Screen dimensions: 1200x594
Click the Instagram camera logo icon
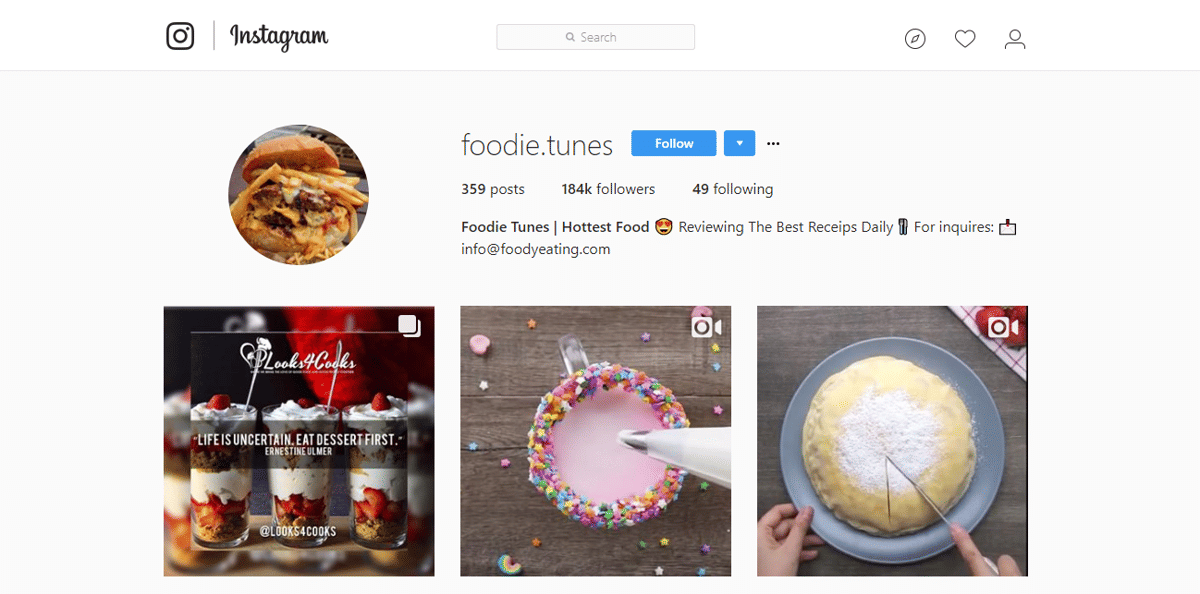click(x=180, y=36)
